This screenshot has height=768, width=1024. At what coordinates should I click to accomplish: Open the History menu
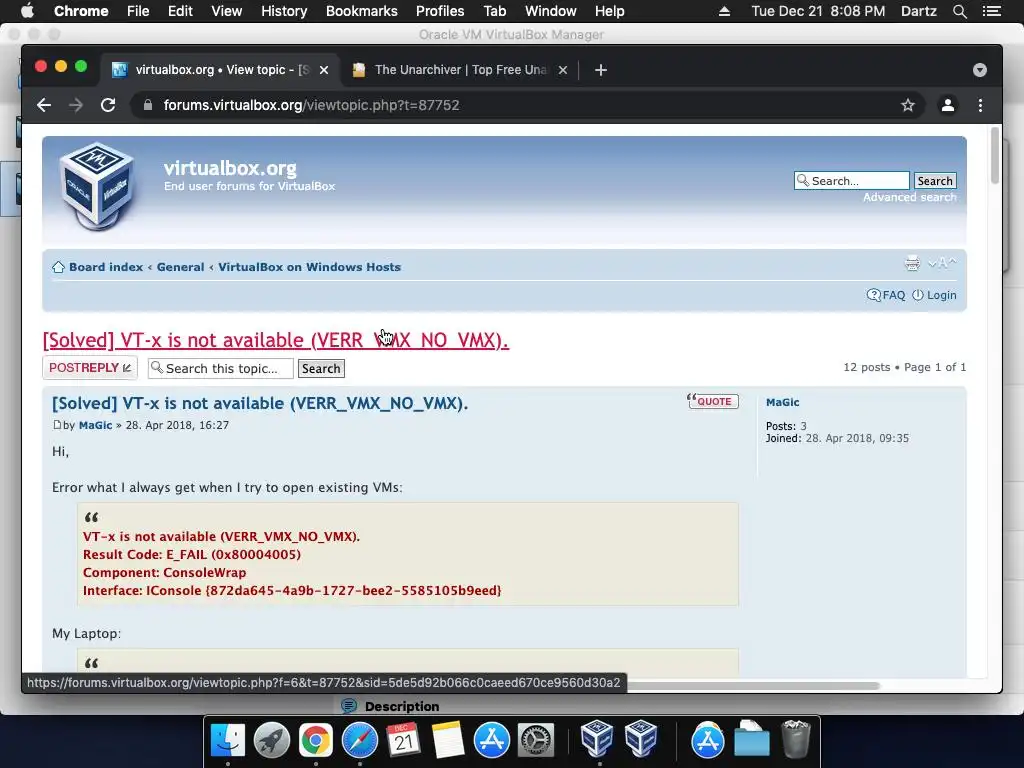coord(284,11)
